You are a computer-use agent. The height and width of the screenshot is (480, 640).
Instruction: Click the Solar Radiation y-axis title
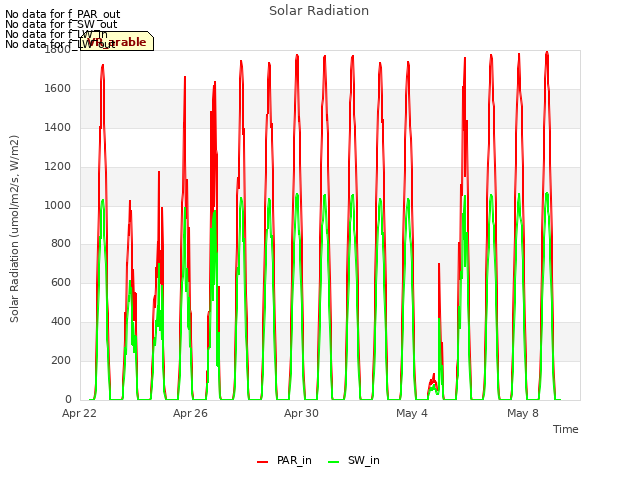point(14,229)
